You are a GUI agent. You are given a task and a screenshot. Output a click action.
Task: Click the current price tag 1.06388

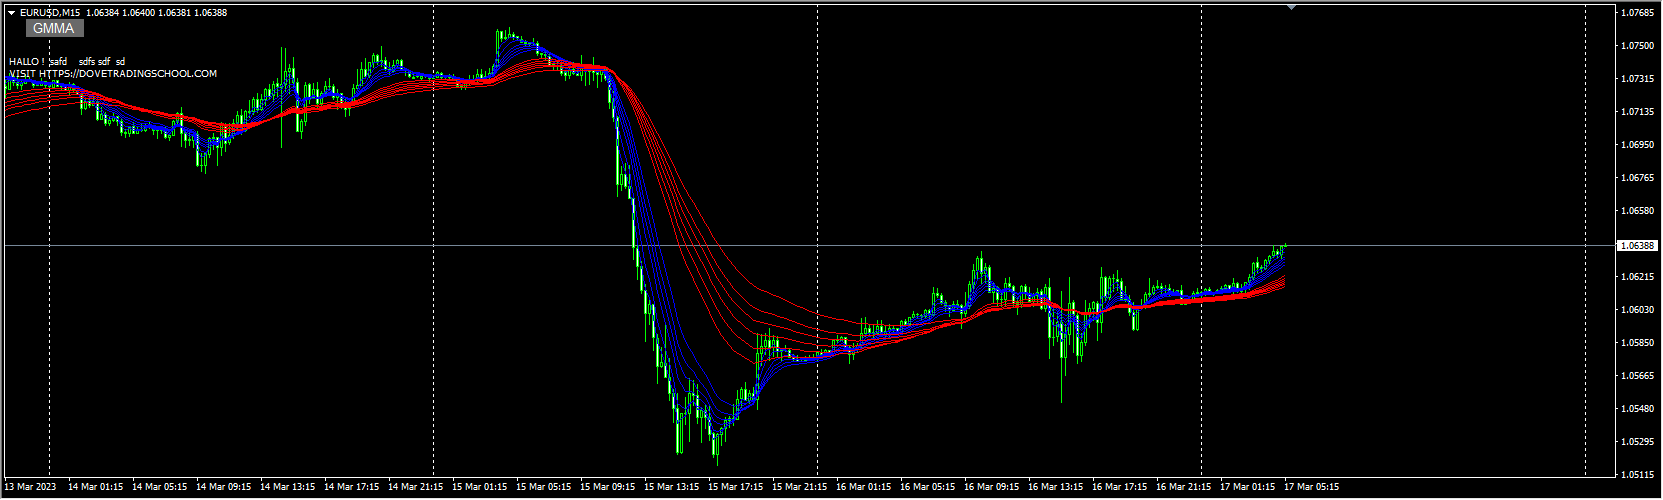pos(1636,245)
